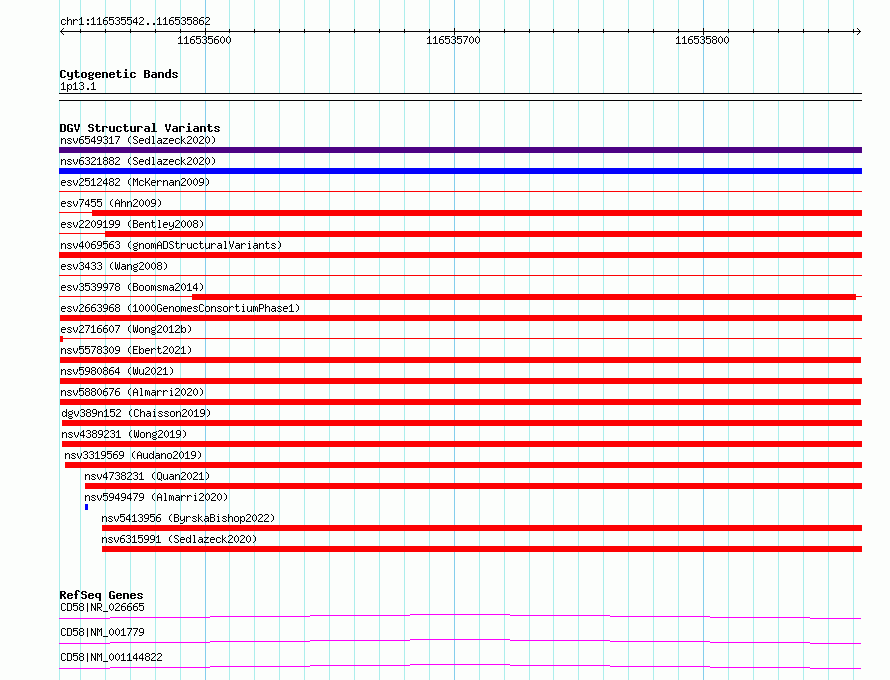Select the red bar under esv3539978 (Boomsma2014)
Viewport: 890px width, 680px height.
(524, 297)
